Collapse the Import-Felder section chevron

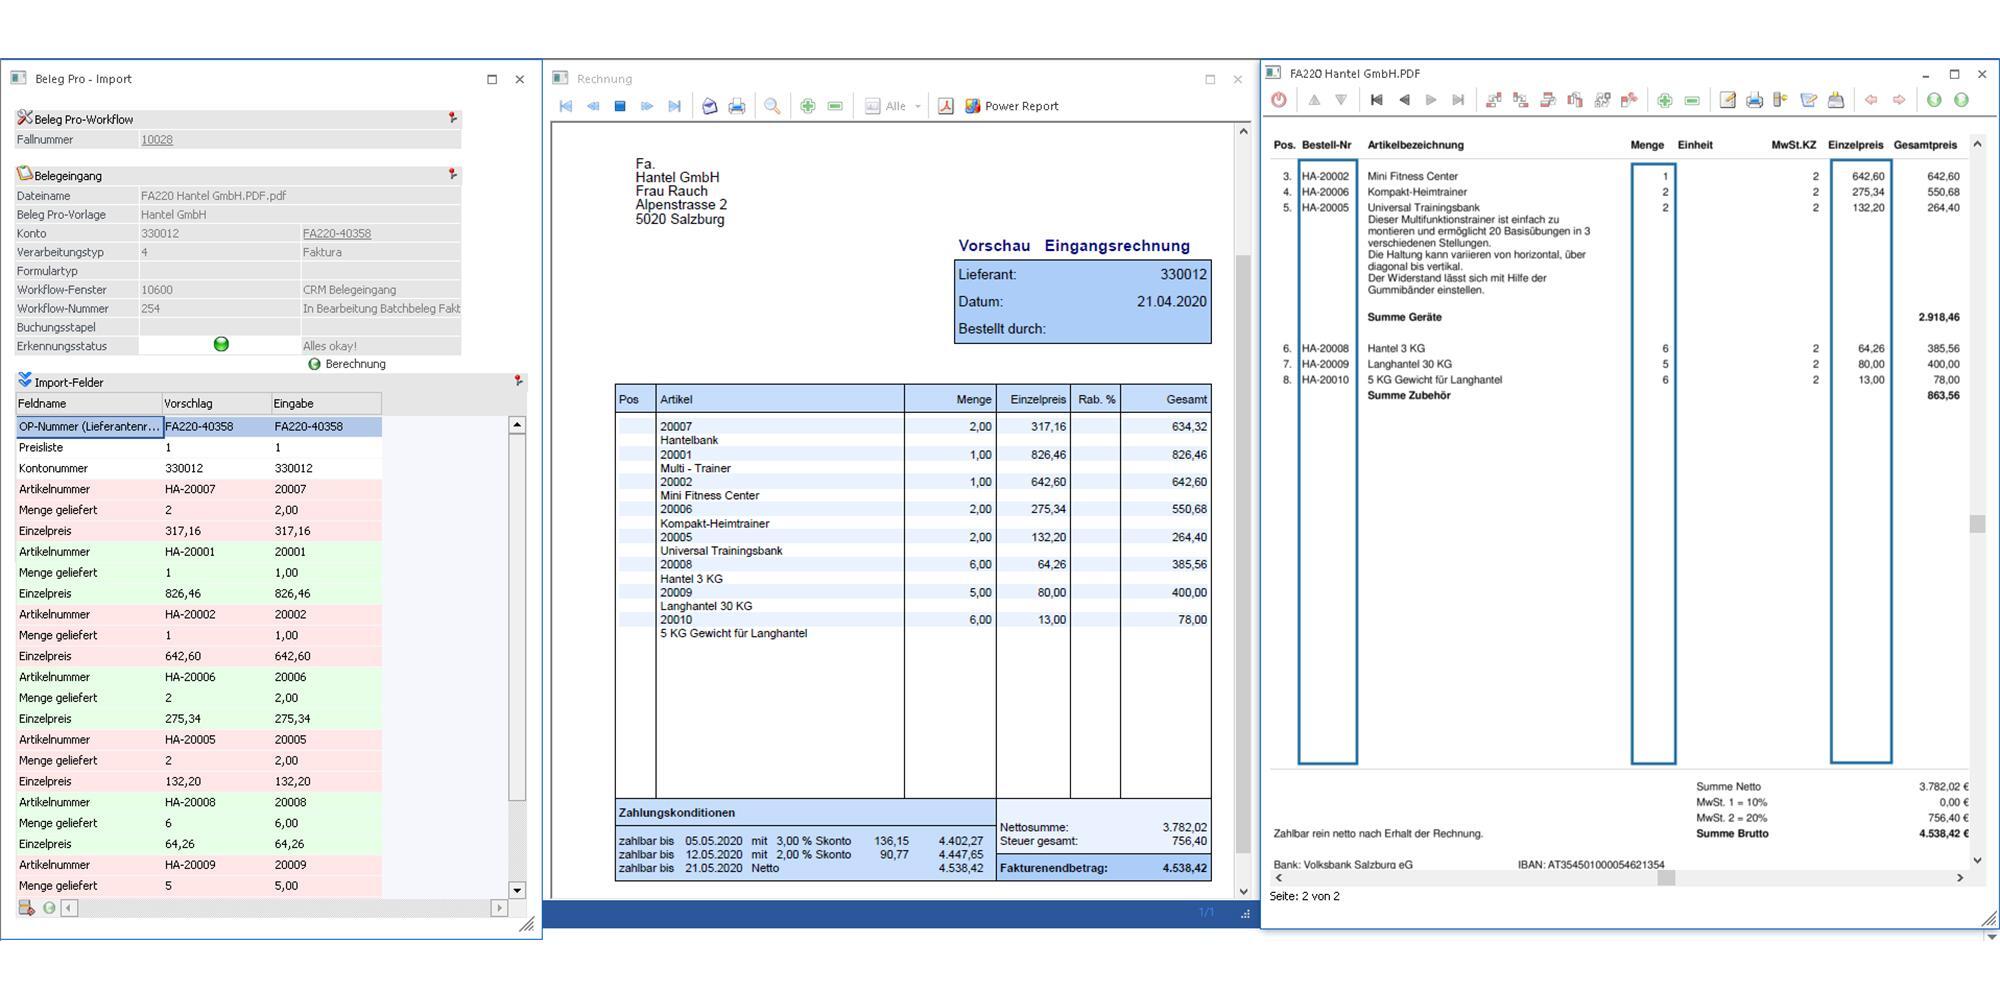pos(25,381)
